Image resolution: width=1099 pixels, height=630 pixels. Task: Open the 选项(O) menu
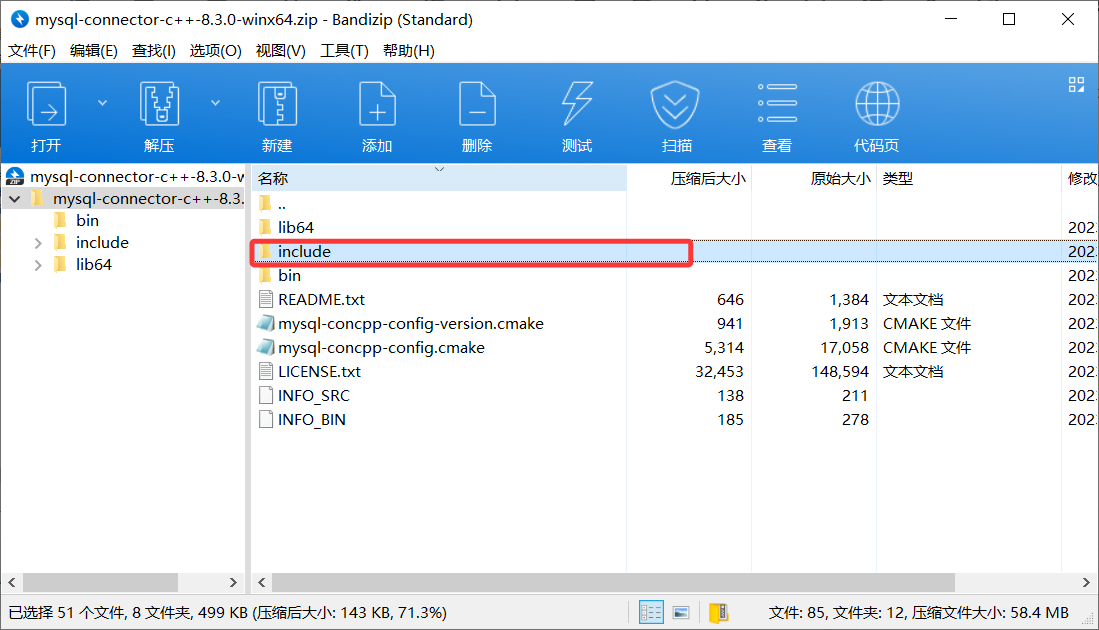(215, 50)
